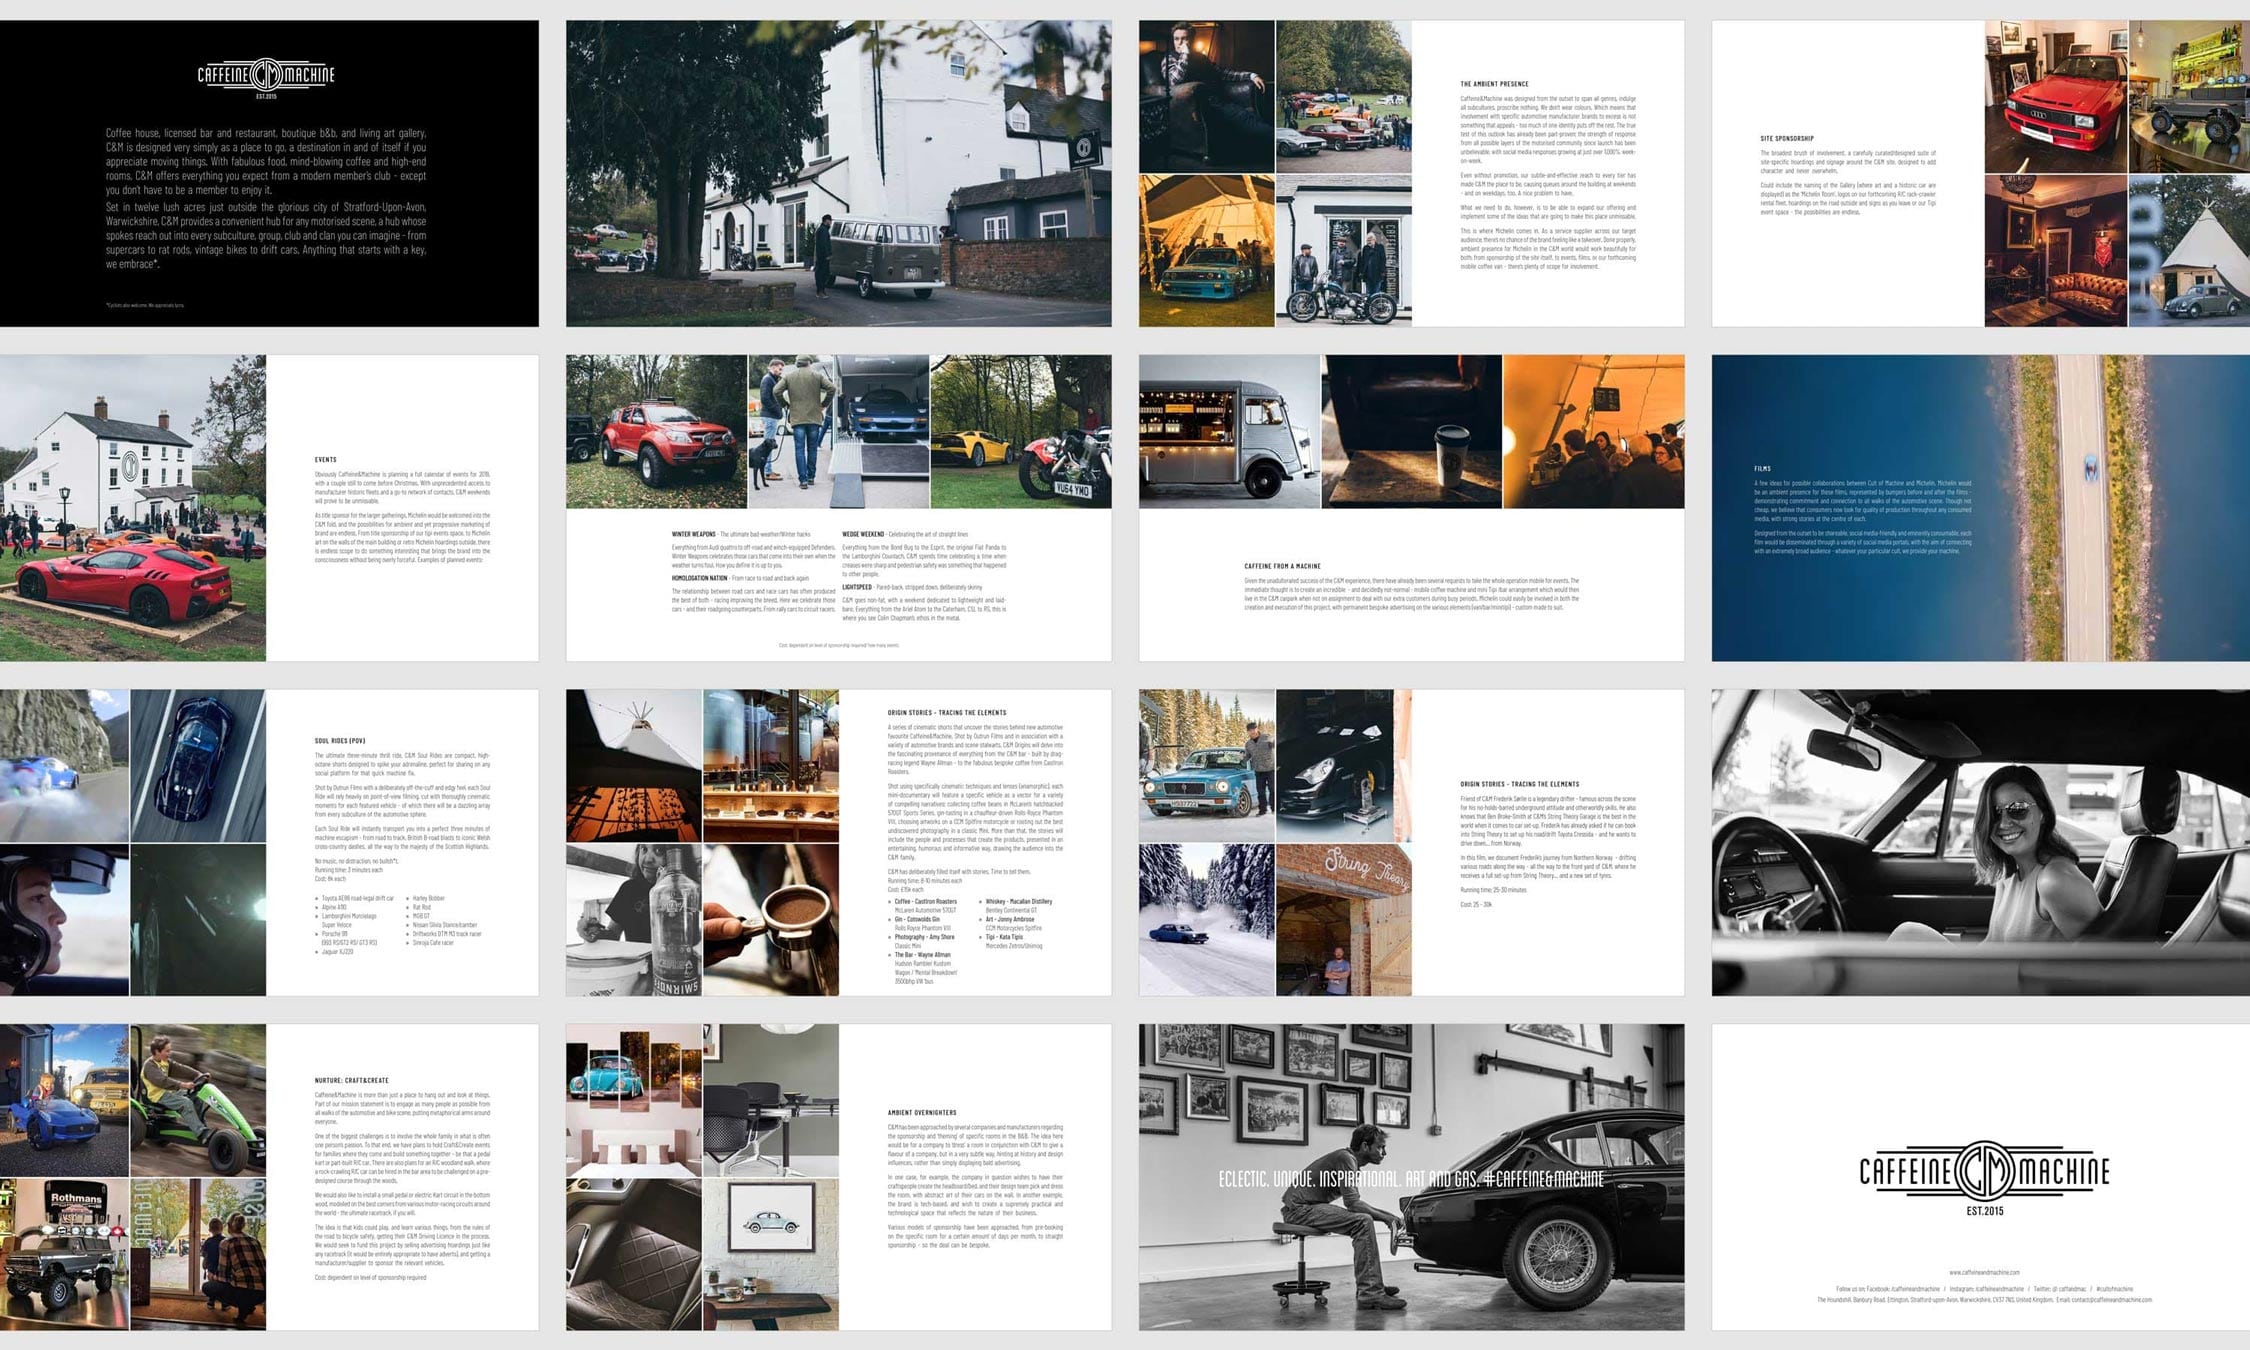Open the photo of the espresso portafilter with ground coffee
Viewport: 2250px width, 1350px height.
pyautogui.click(x=771, y=920)
